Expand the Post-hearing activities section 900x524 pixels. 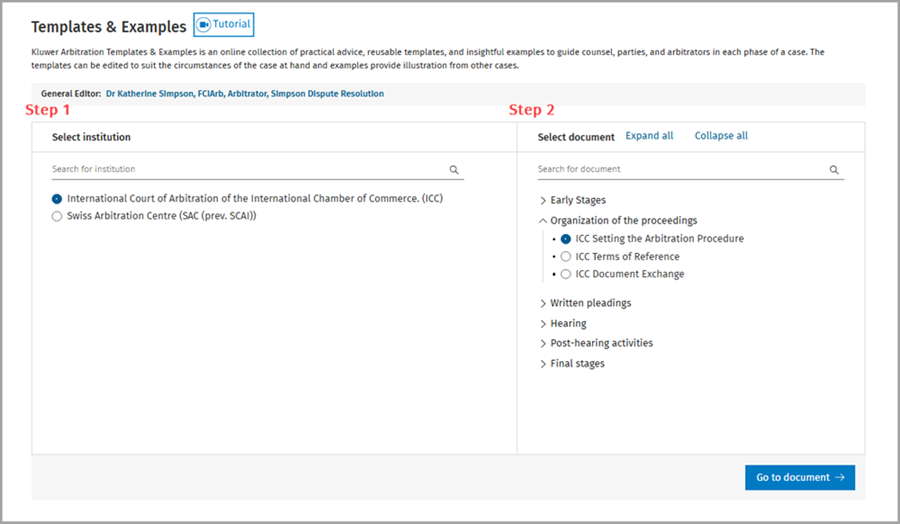(x=543, y=343)
